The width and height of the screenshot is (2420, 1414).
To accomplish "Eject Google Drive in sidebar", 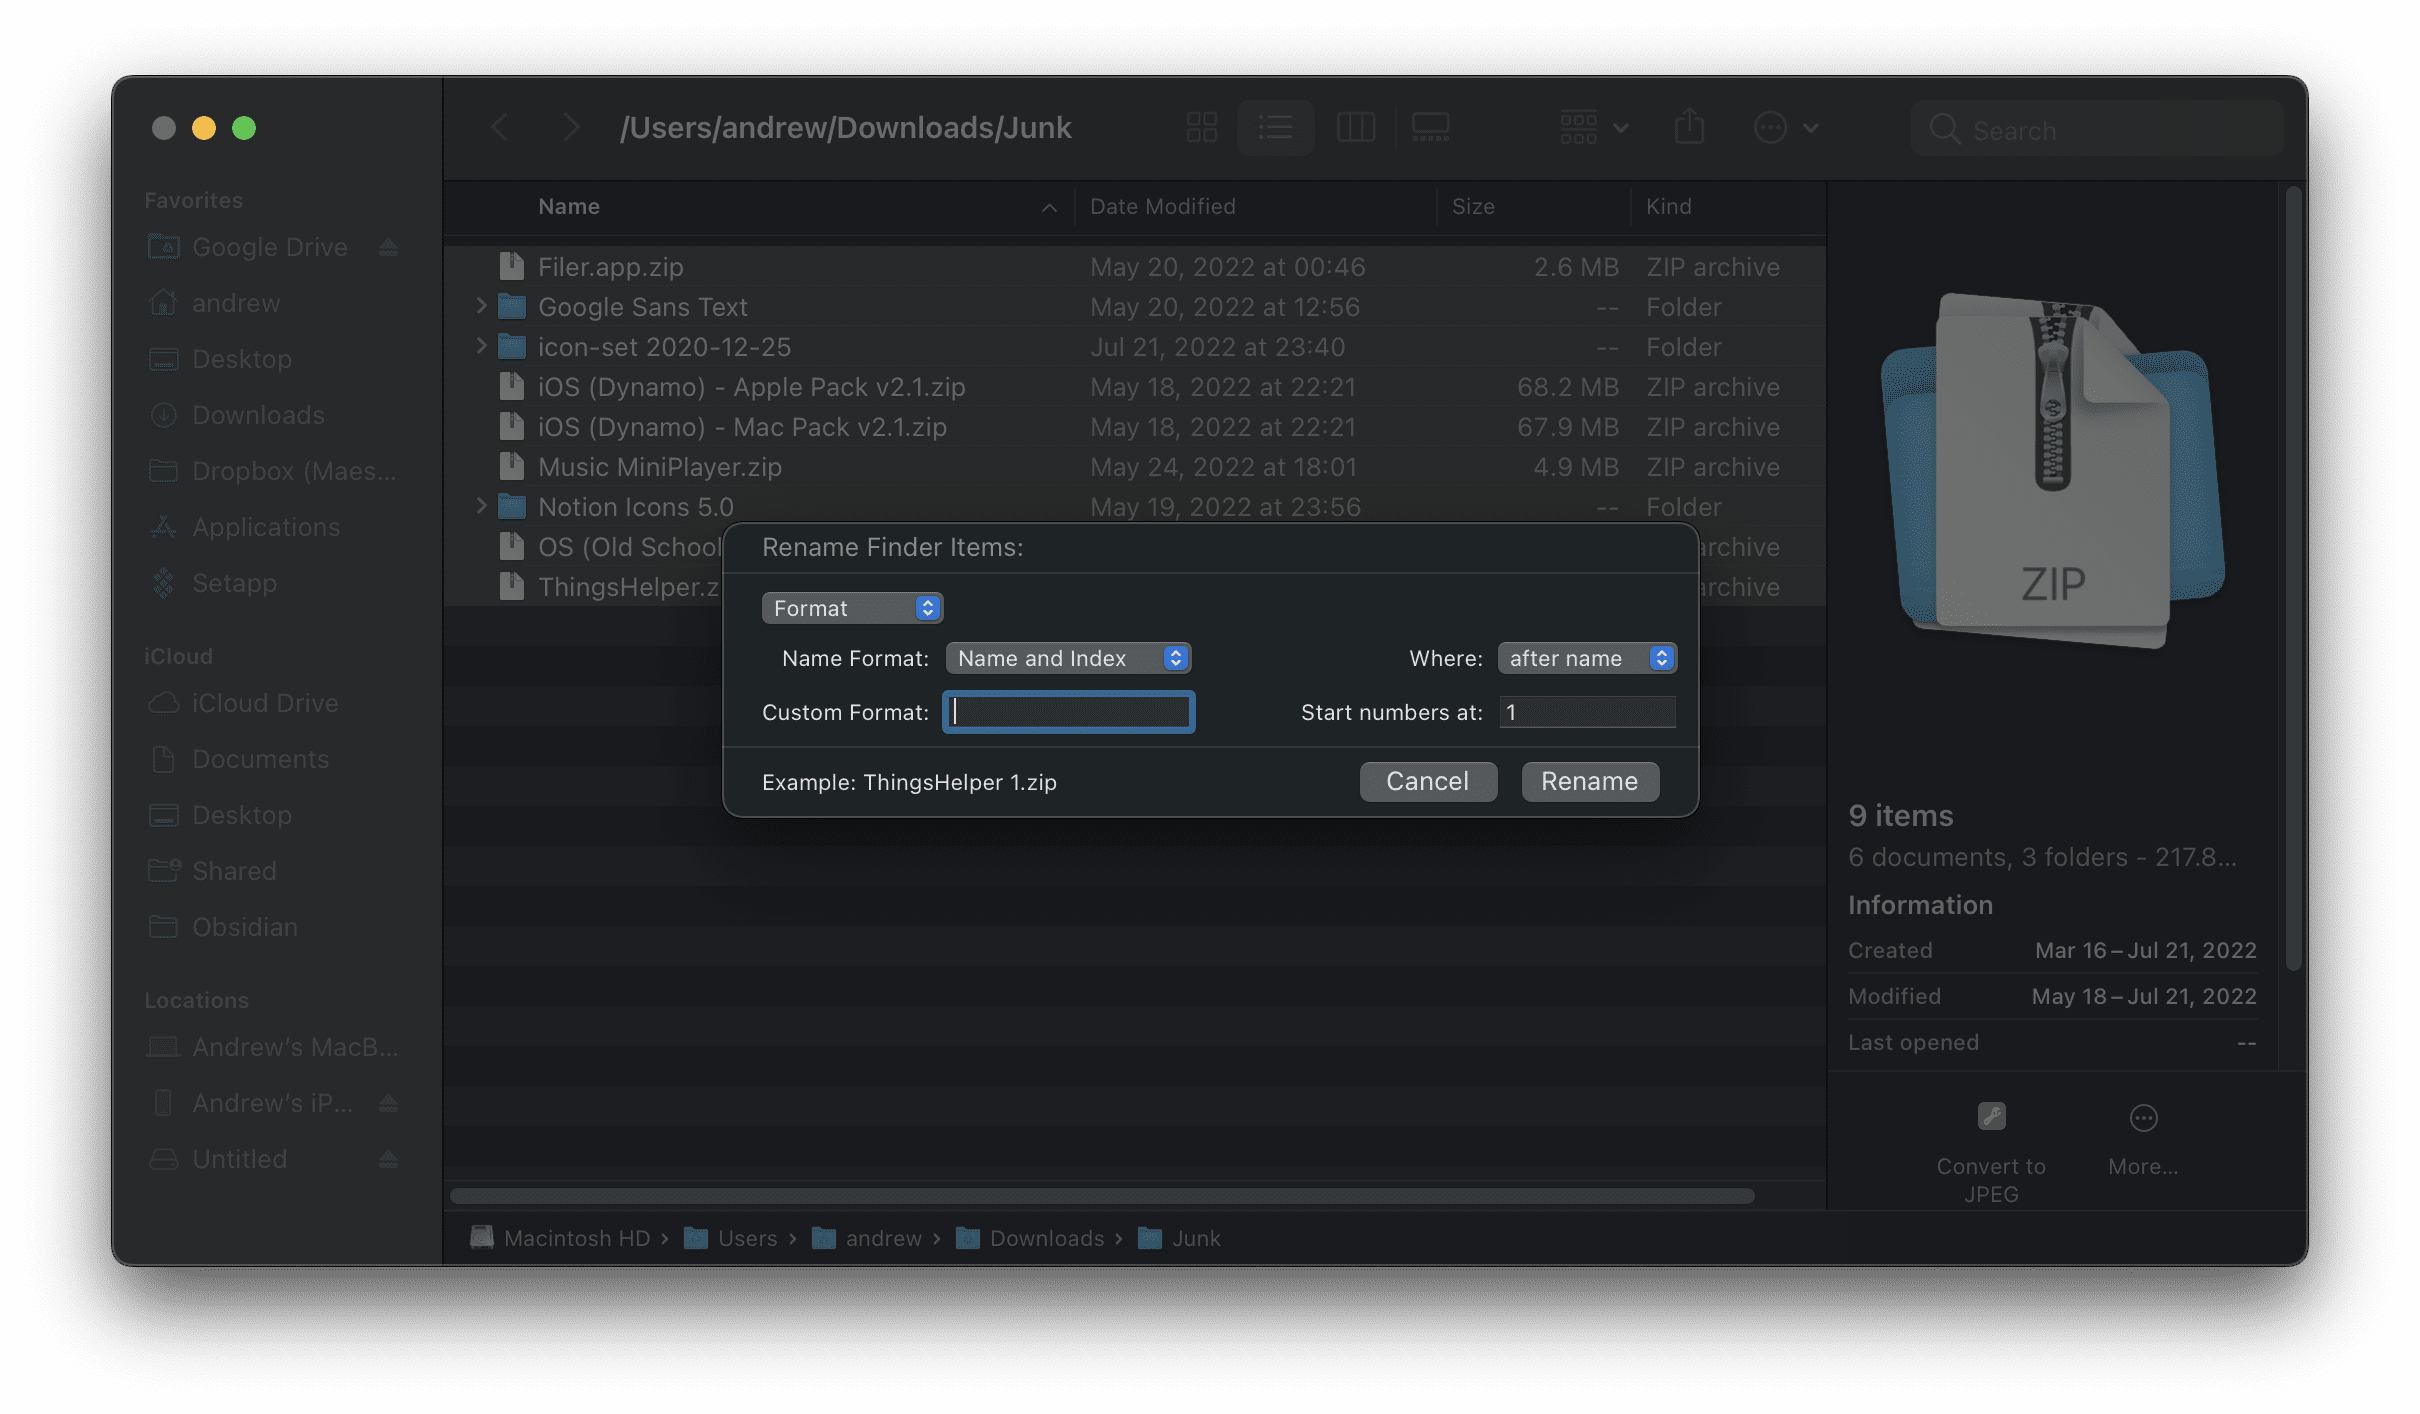I will coord(388,247).
